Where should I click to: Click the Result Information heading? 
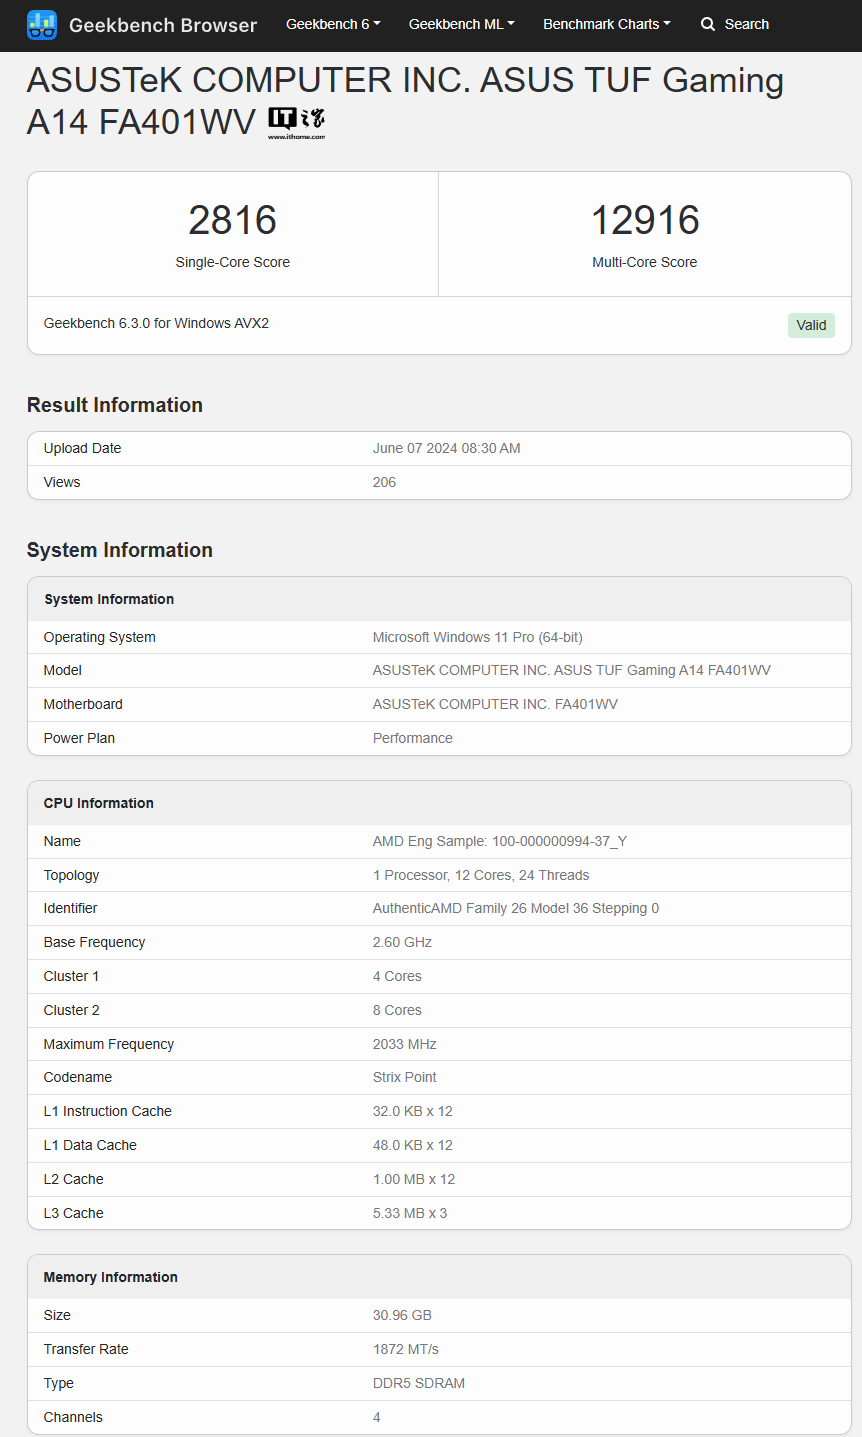pyautogui.click(x=115, y=405)
